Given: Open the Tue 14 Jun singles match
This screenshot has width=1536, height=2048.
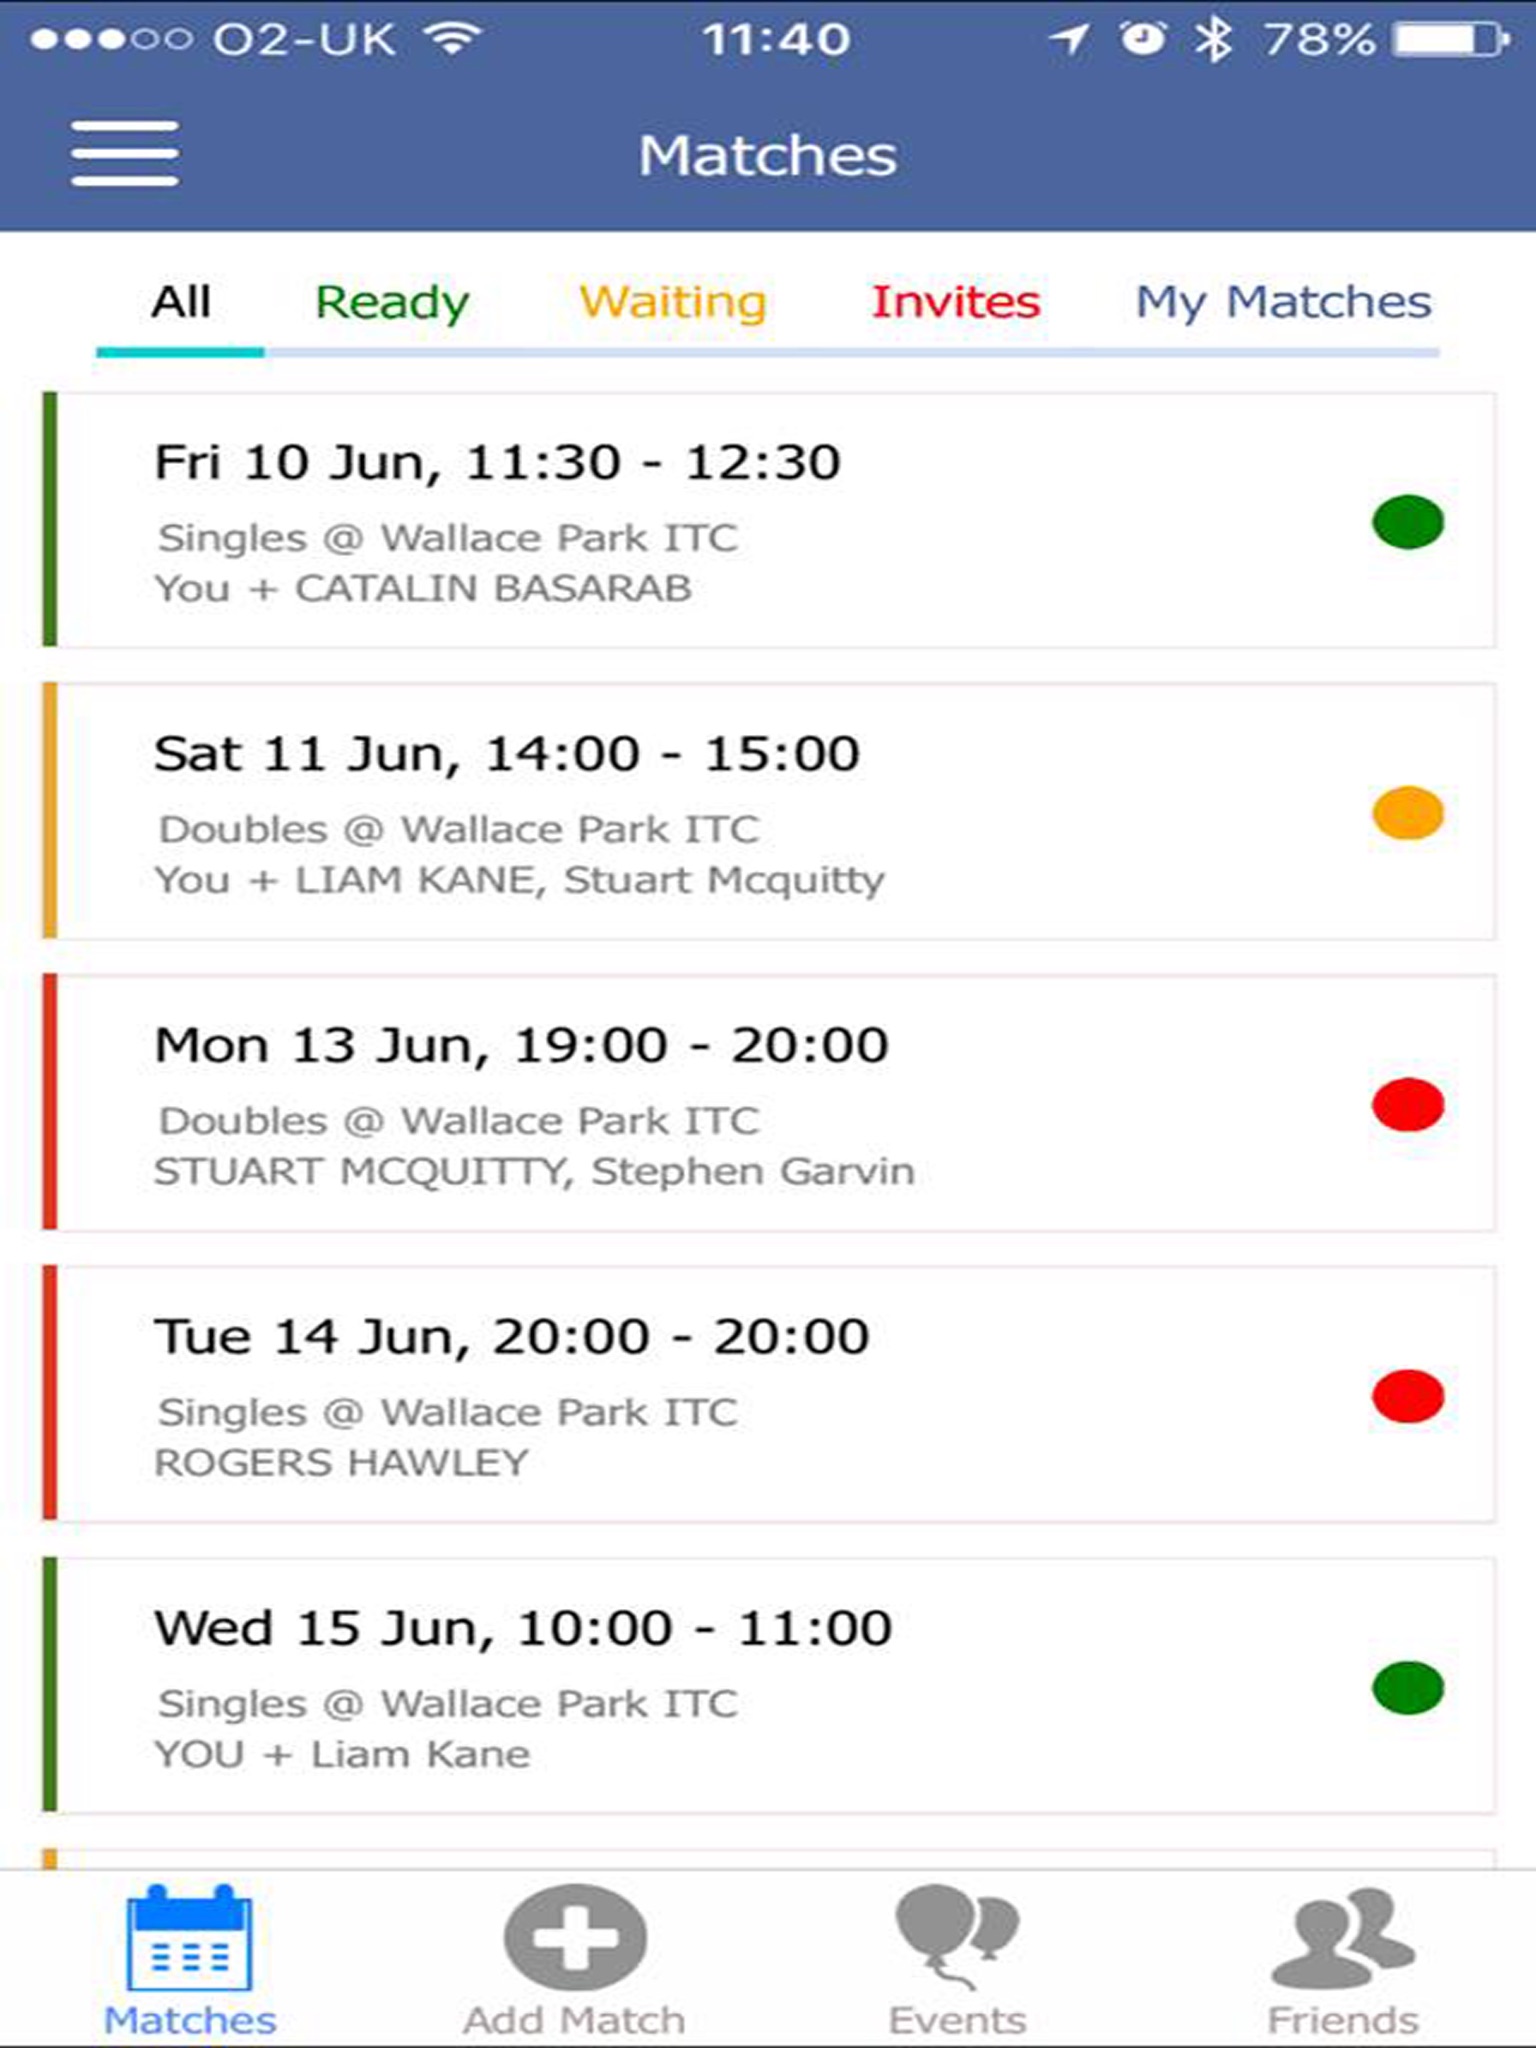Looking at the screenshot, I should pyautogui.click(x=700, y=1395).
